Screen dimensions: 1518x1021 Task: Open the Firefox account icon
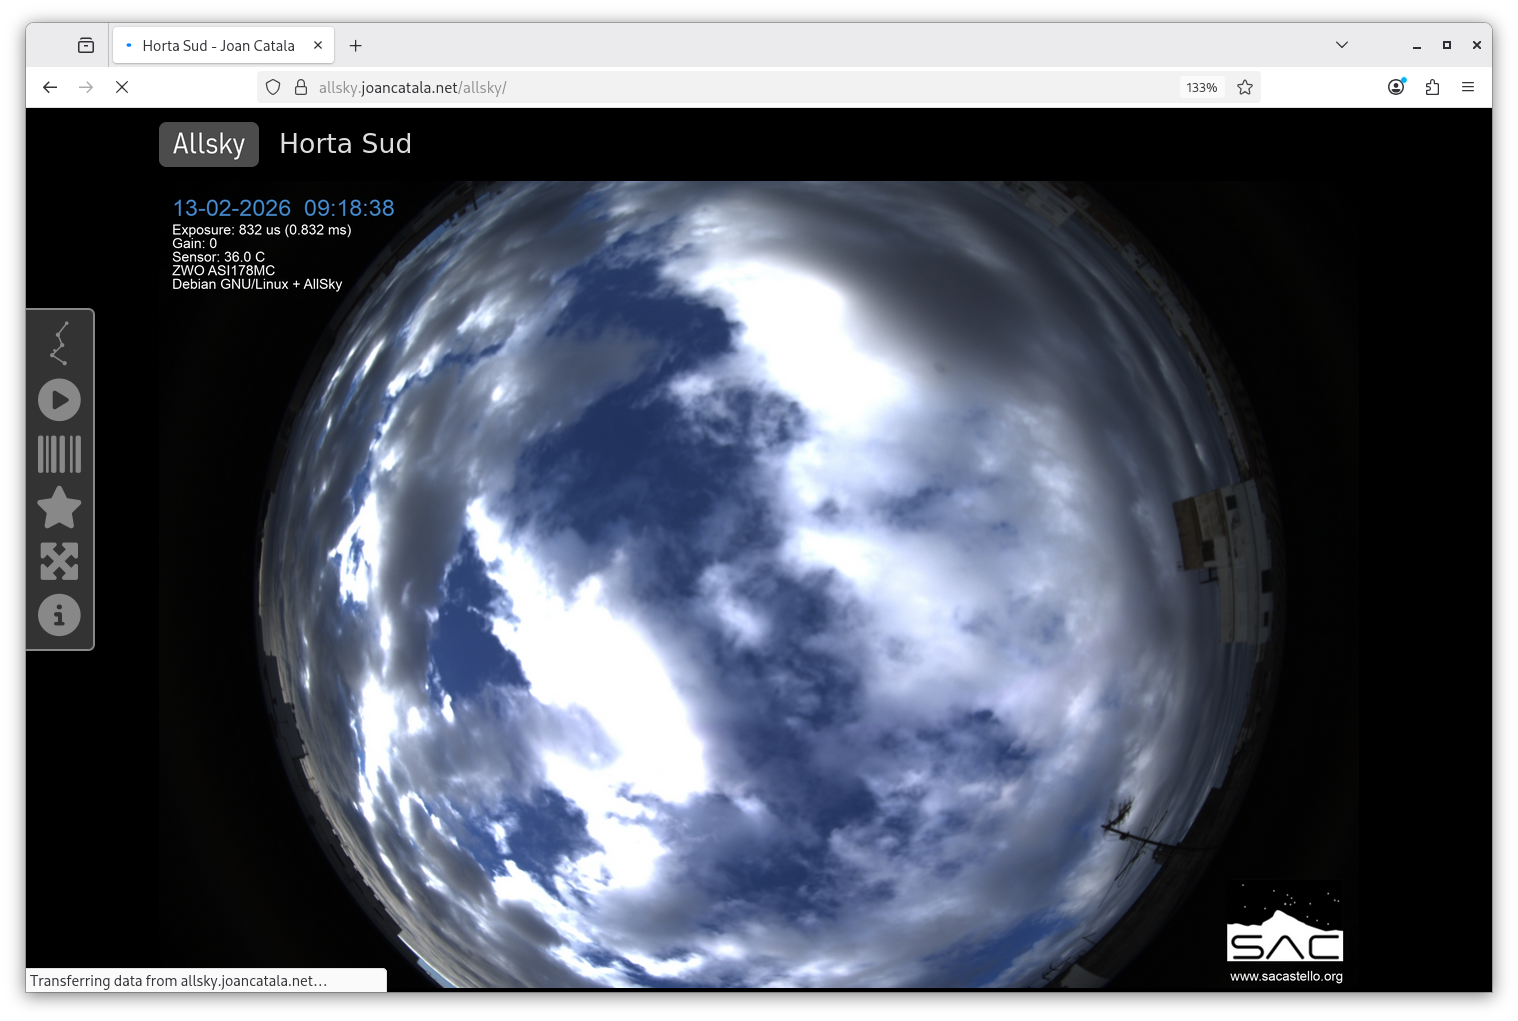click(x=1396, y=88)
